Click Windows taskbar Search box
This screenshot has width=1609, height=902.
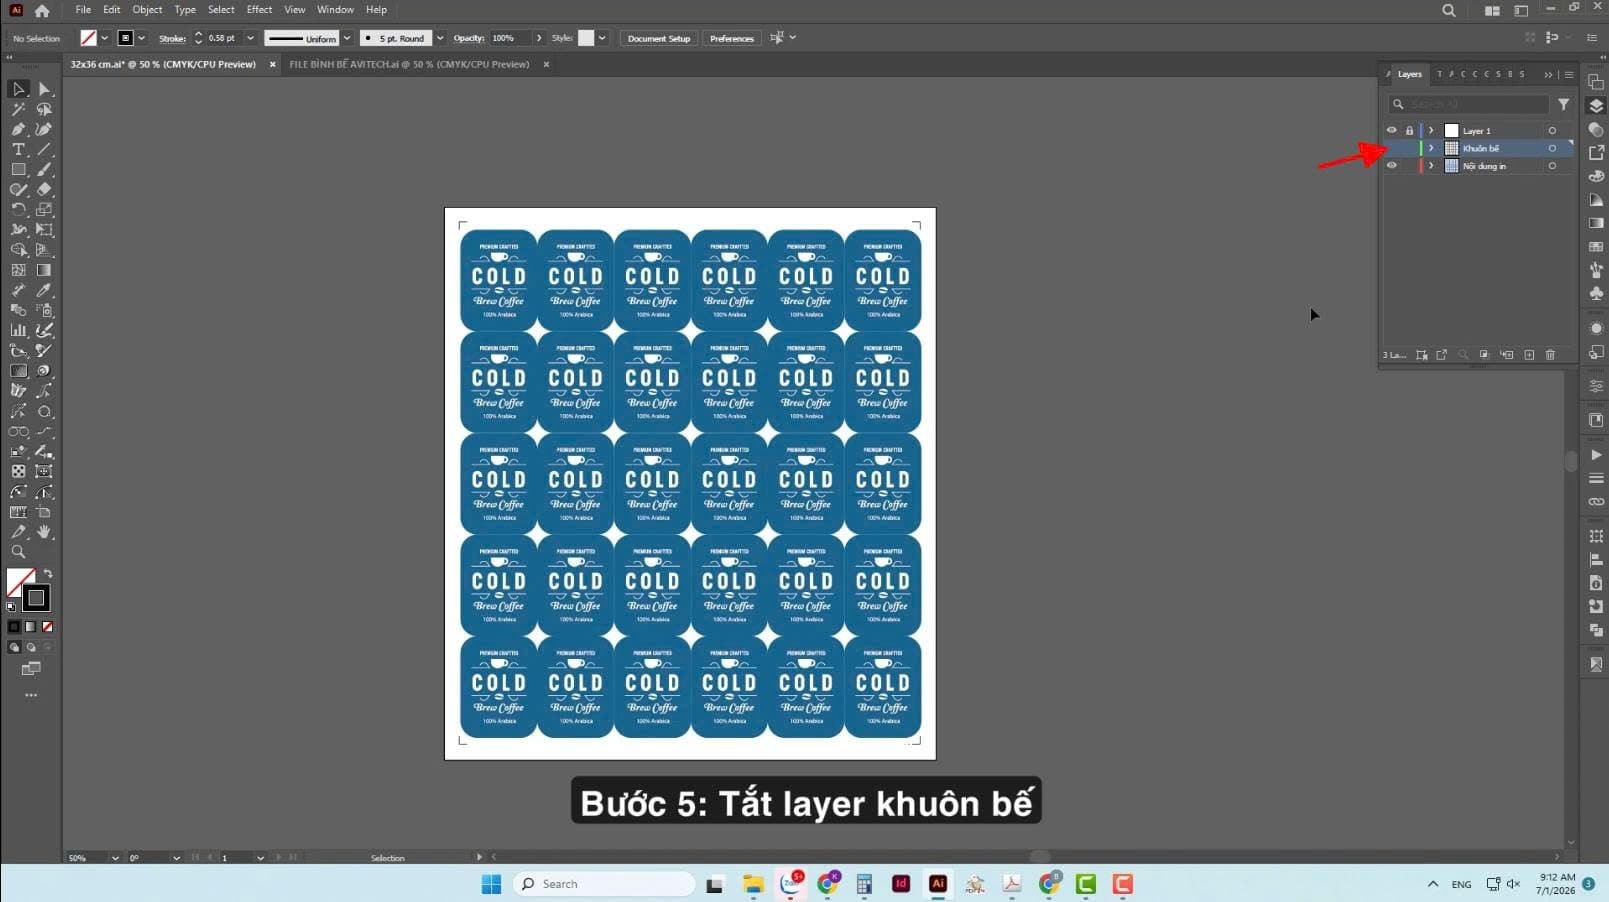[x=604, y=884]
